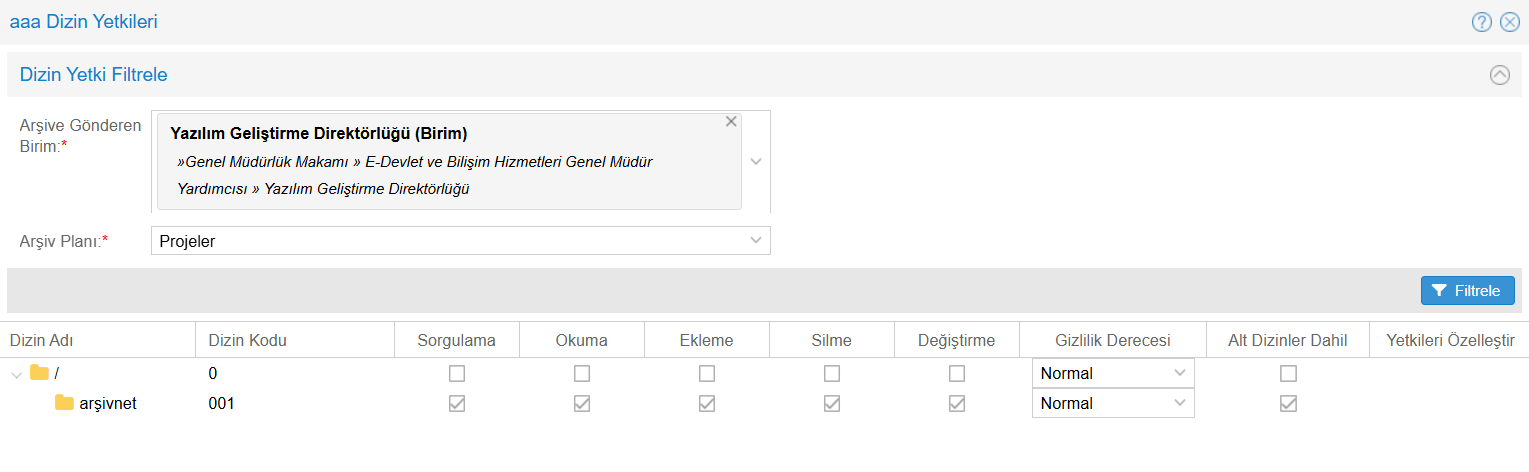
Task: Close the aaa Dizin Yetkileri panel
Action: [x=1509, y=22]
